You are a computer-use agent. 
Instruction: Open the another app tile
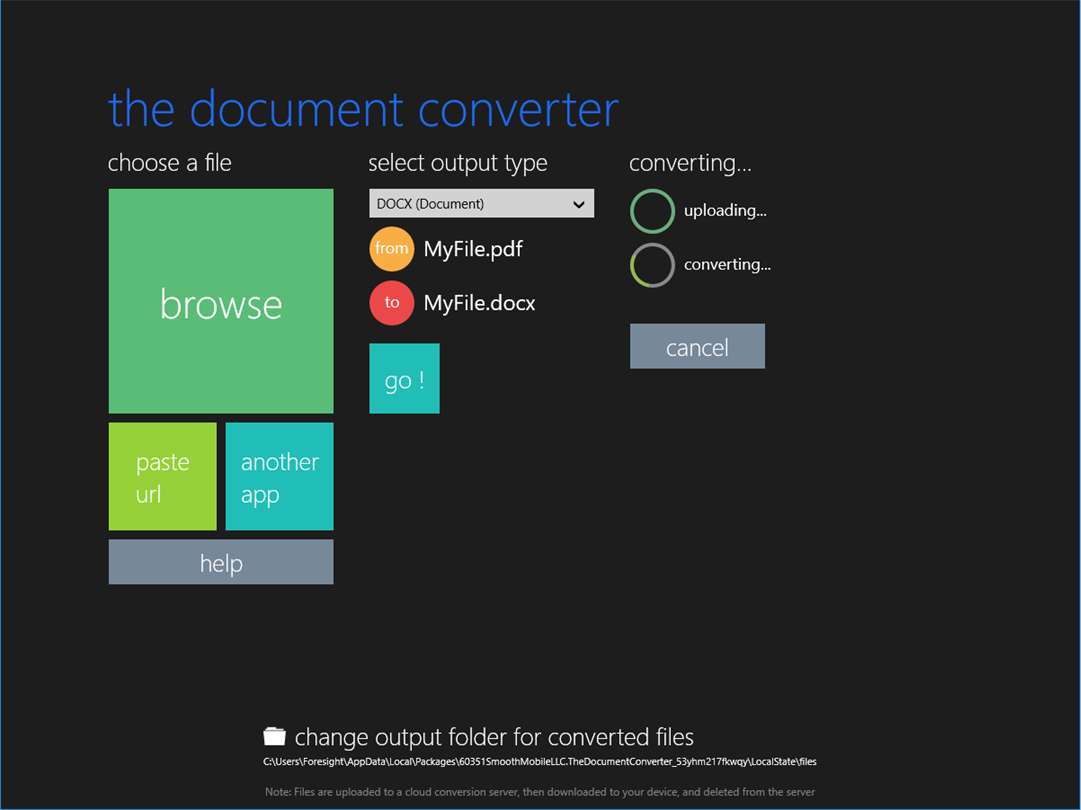click(x=279, y=476)
